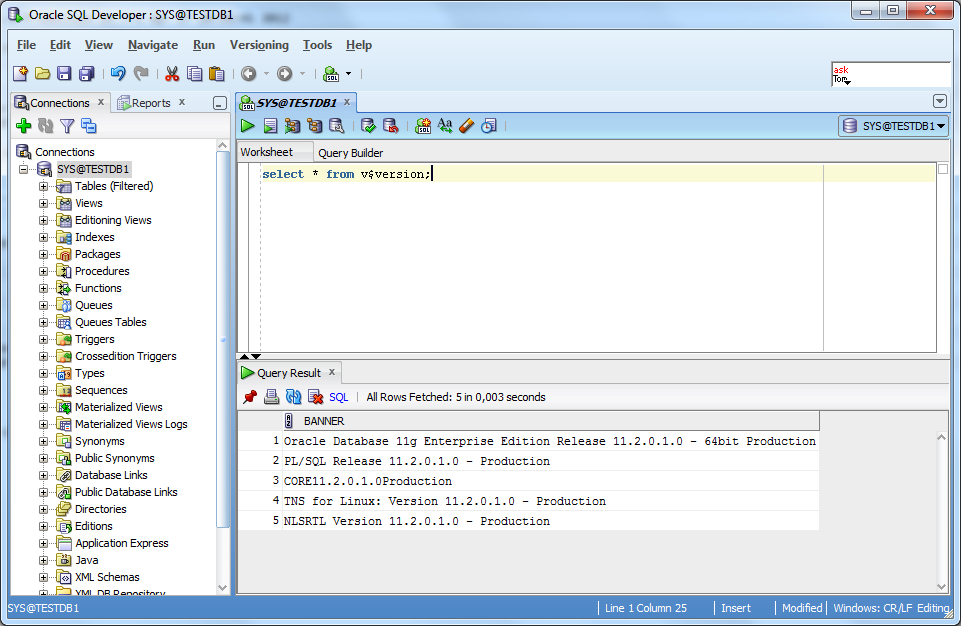Click the Forward navigation arrow
The image size is (961, 626).
click(x=284, y=74)
